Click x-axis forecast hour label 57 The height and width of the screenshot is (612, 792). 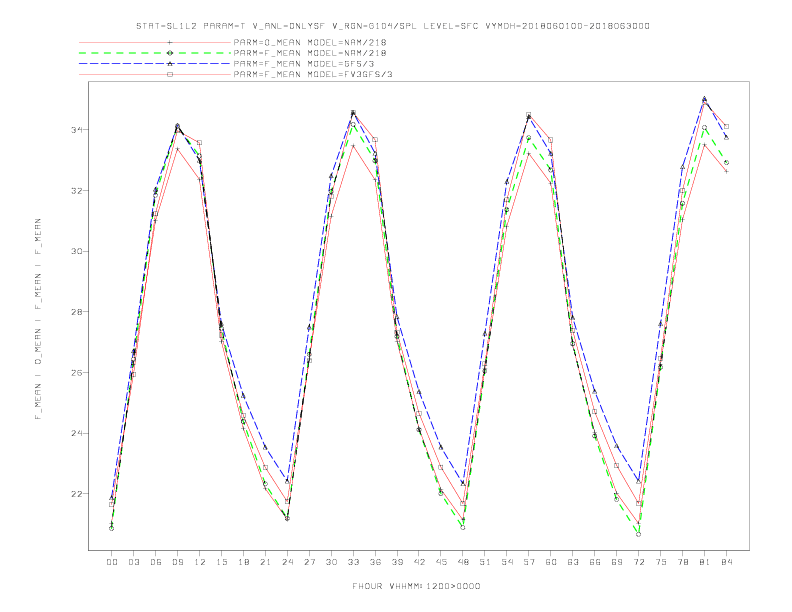(529, 562)
